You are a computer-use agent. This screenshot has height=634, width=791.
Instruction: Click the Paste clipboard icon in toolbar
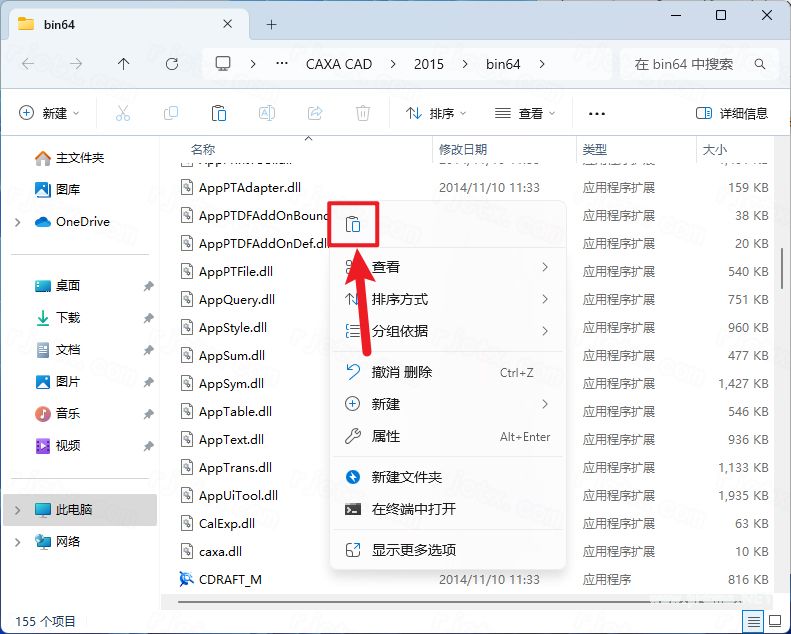pyautogui.click(x=219, y=113)
